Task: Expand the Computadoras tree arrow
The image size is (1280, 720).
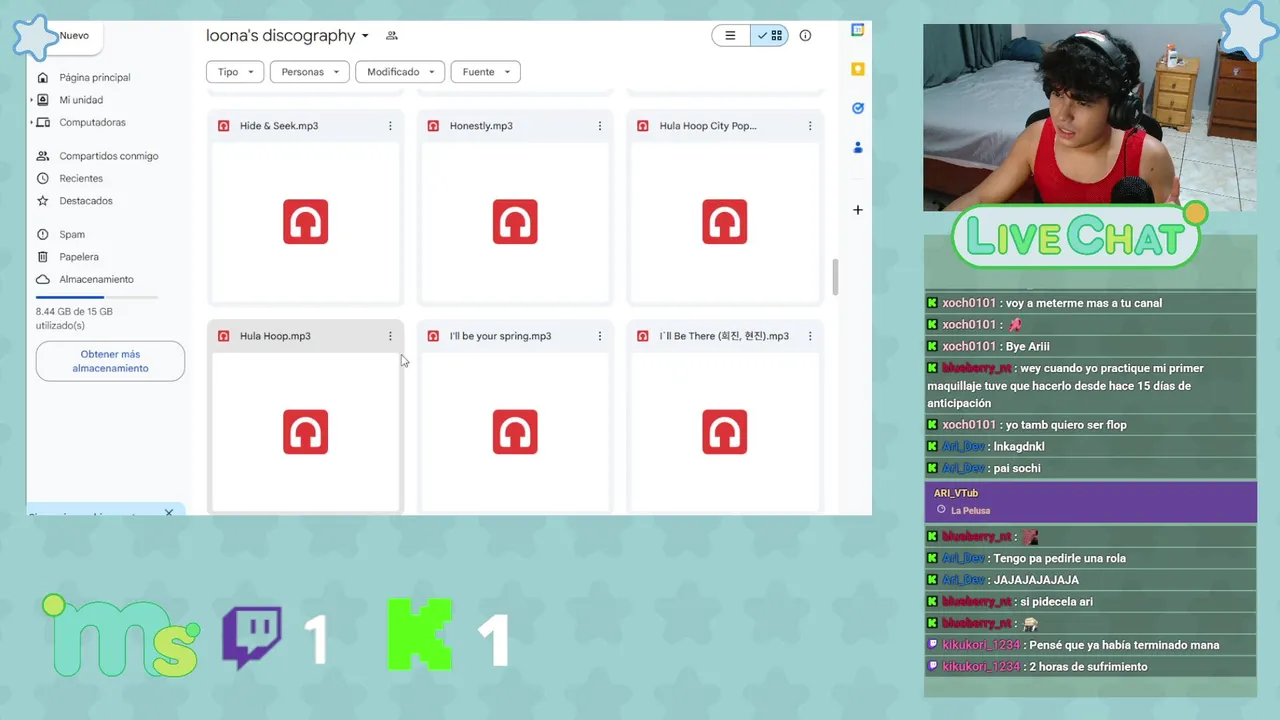Action: point(32,122)
